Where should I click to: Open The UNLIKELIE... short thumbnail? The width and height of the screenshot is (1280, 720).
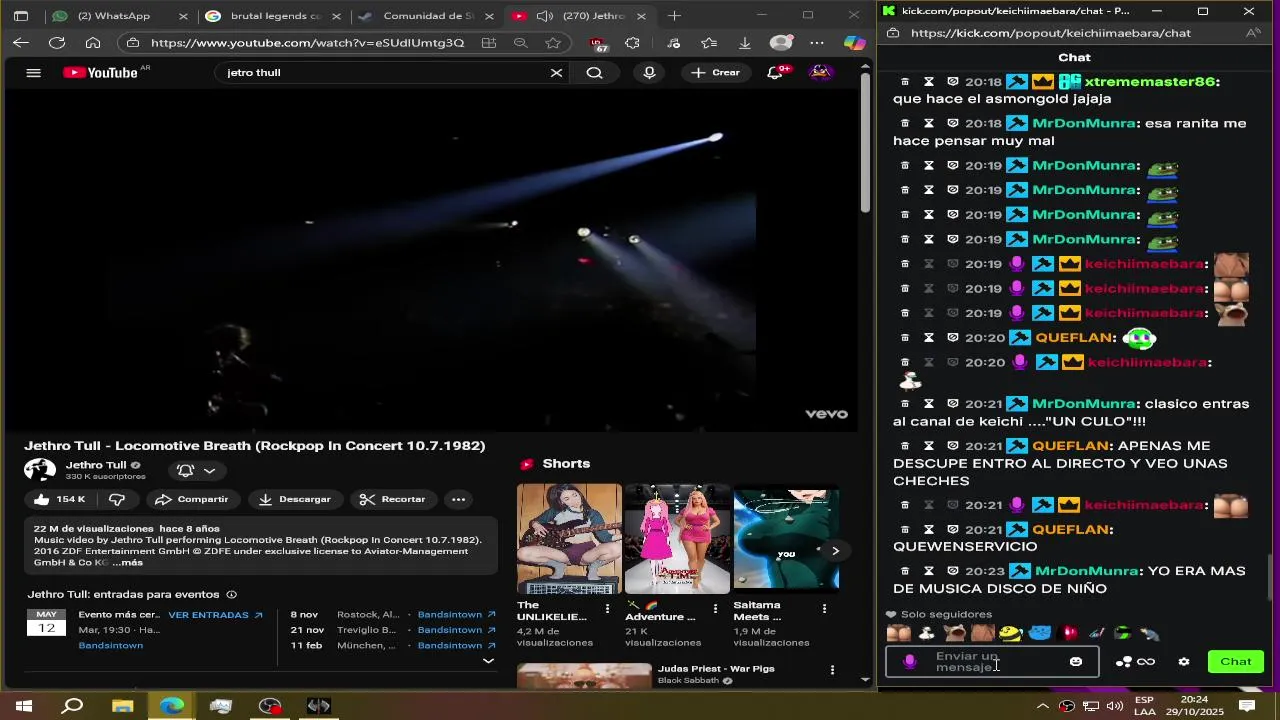[x=569, y=538]
